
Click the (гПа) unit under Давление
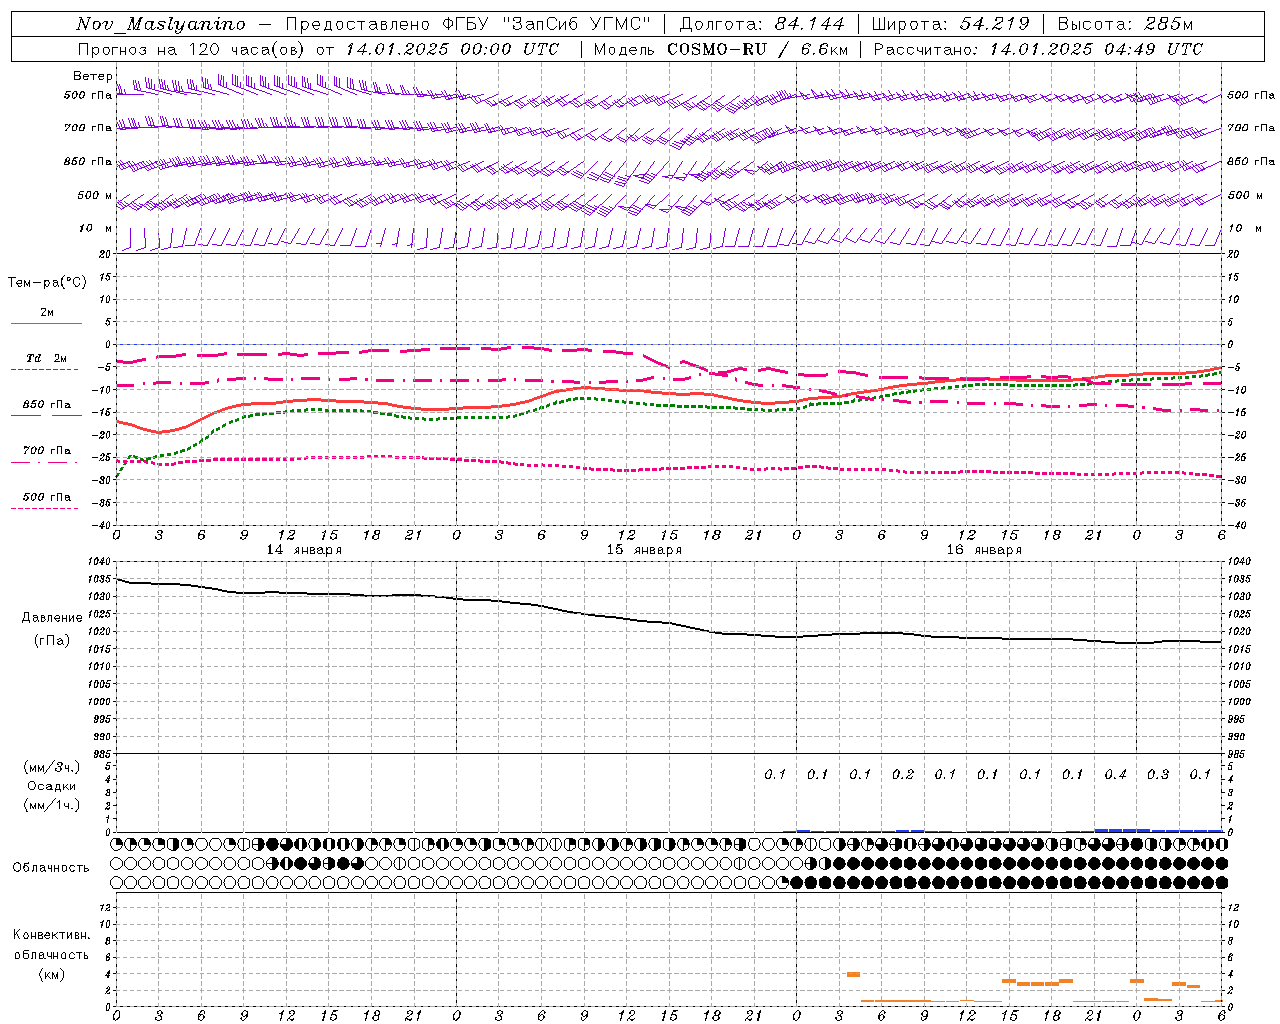click(52, 640)
